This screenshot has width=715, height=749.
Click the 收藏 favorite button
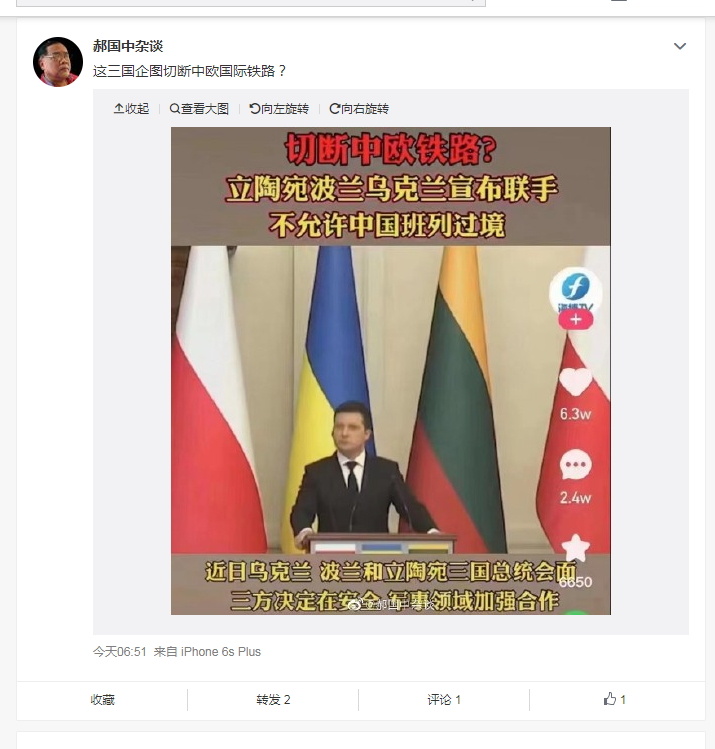click(103, 700)
